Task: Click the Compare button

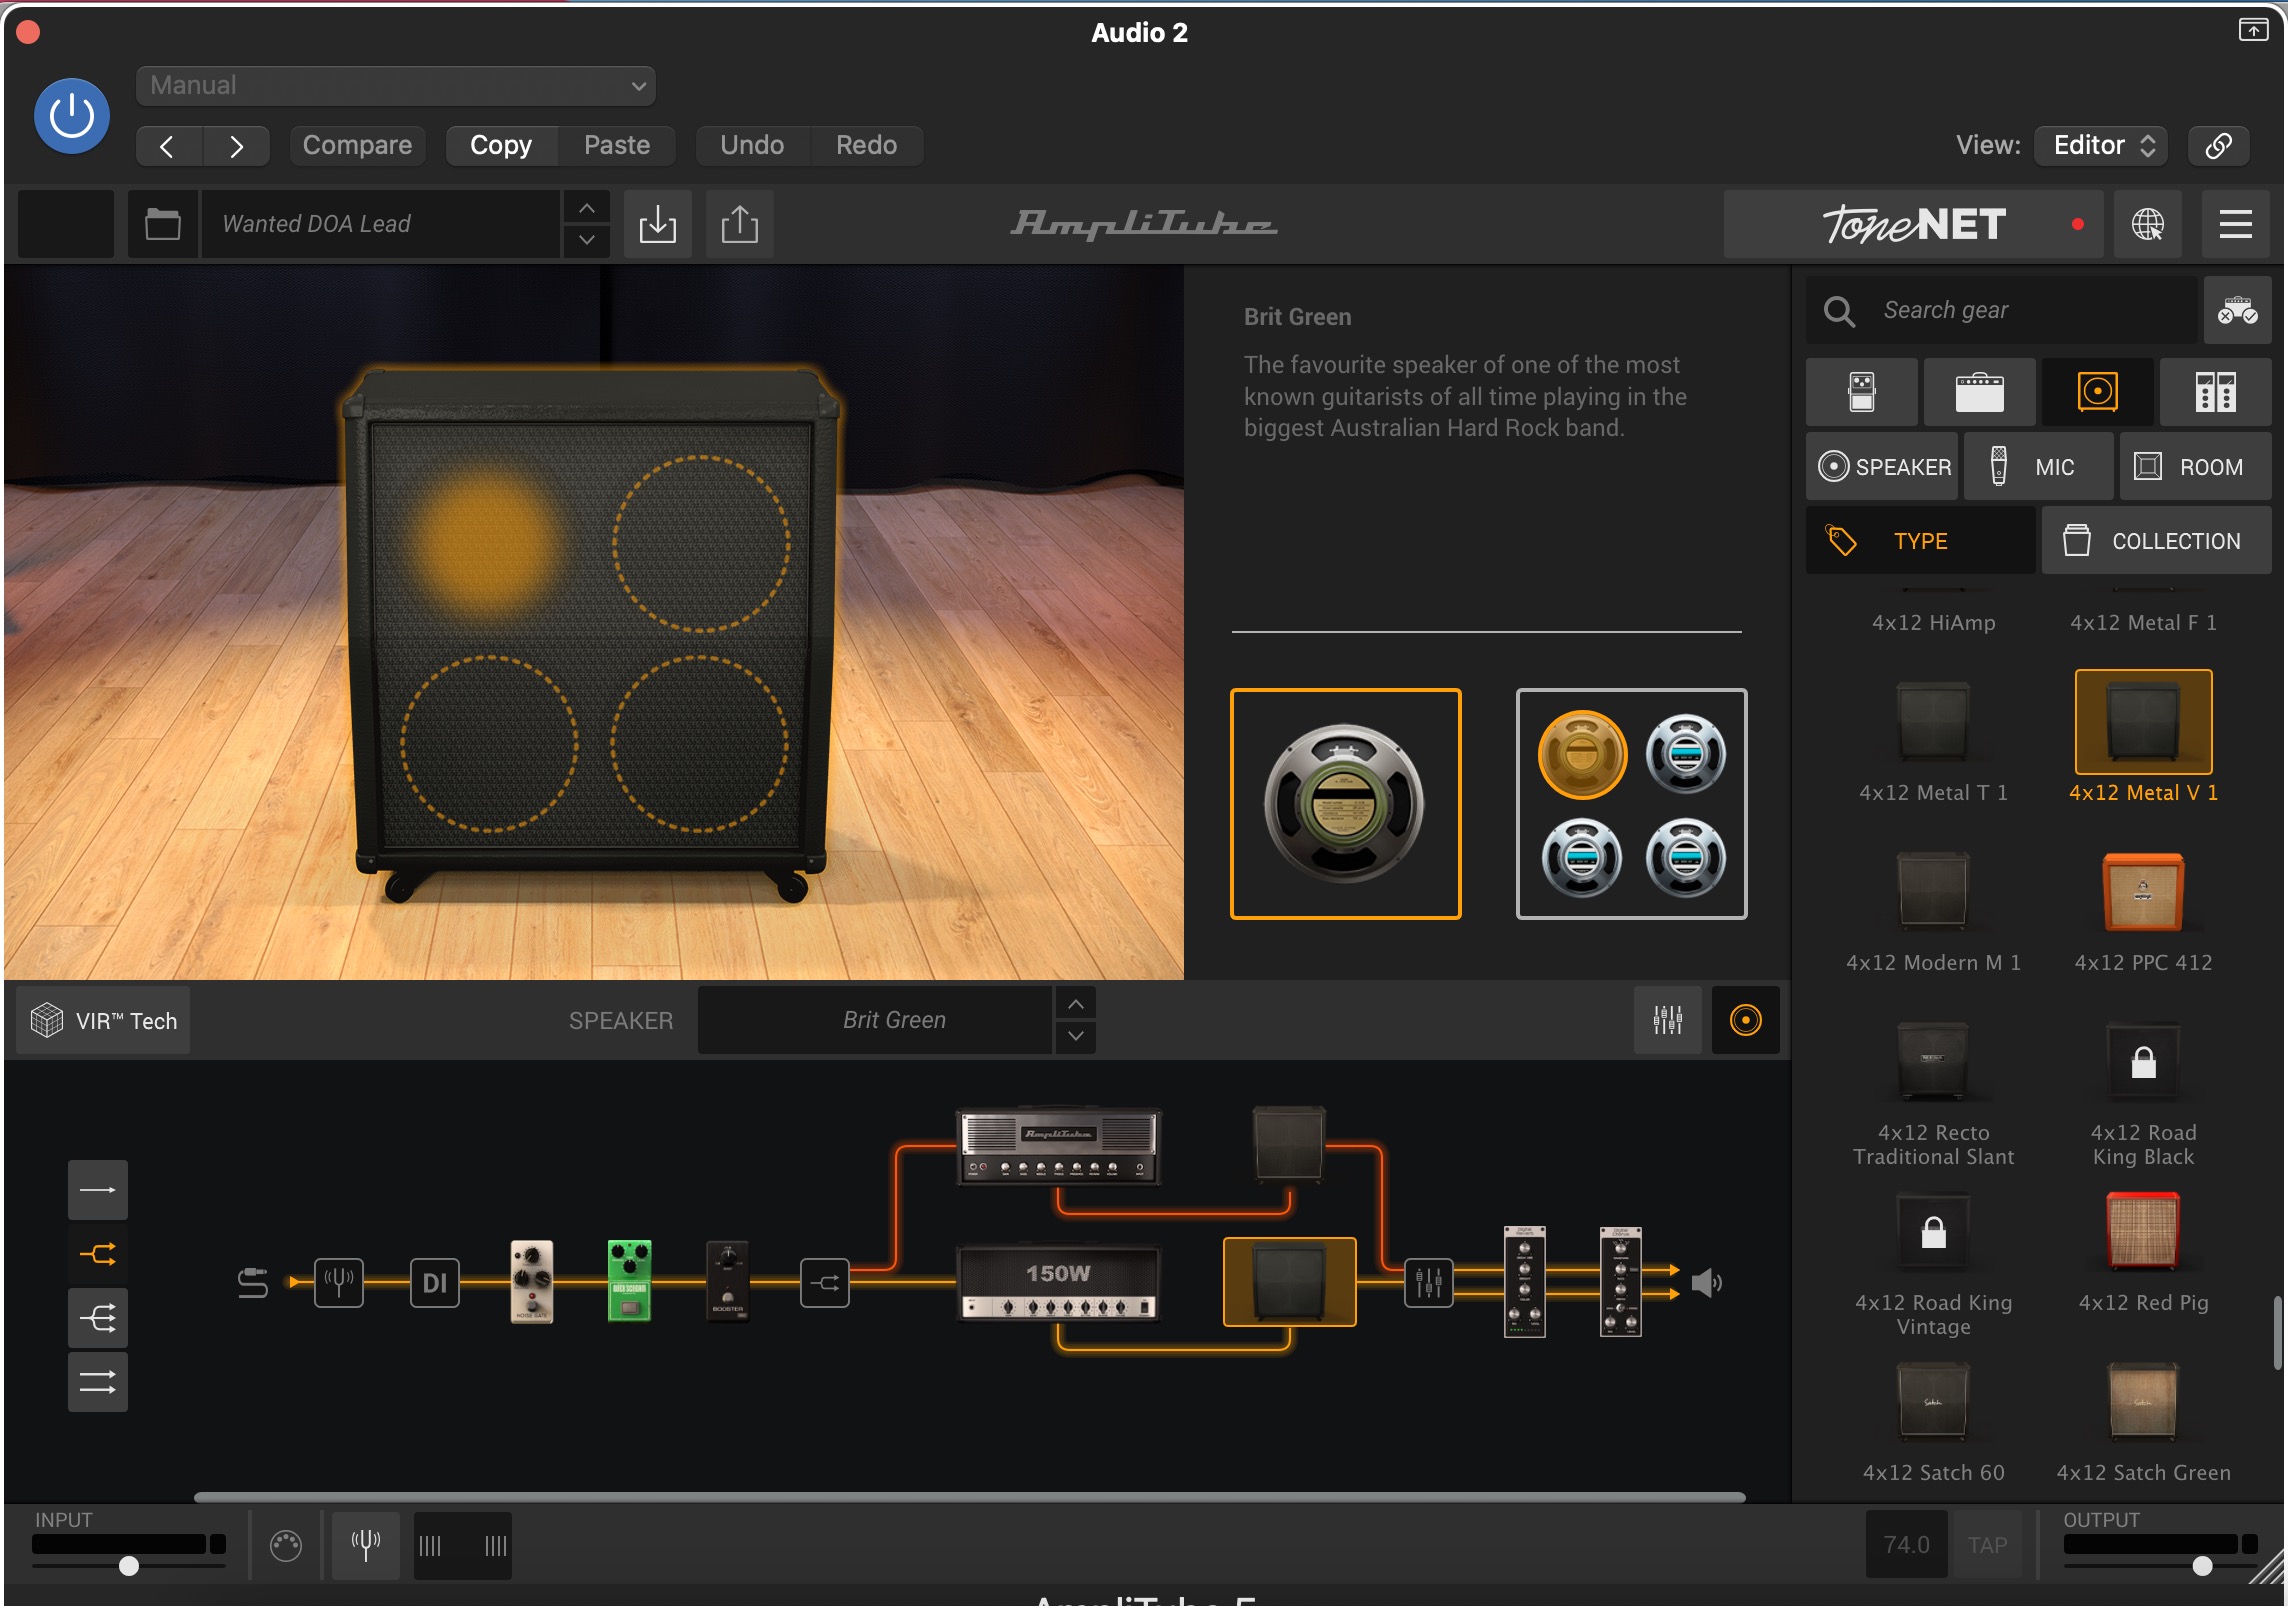Action: 357,146
